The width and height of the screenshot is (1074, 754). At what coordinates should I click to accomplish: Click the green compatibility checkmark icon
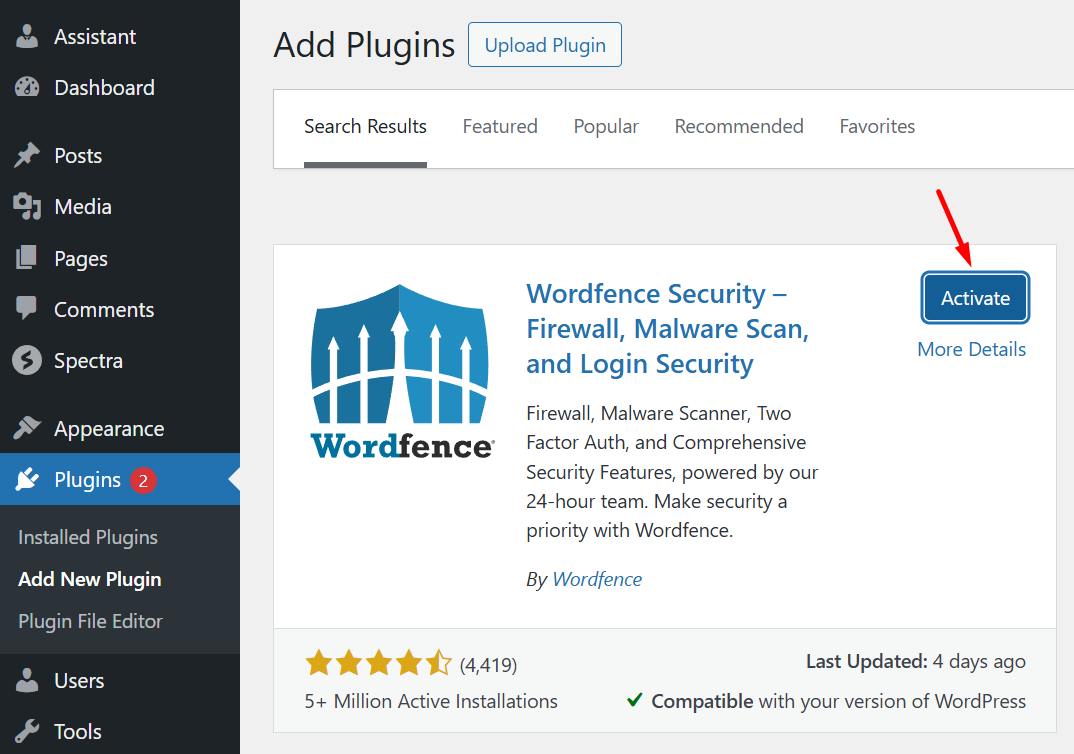tap(635, 700)
